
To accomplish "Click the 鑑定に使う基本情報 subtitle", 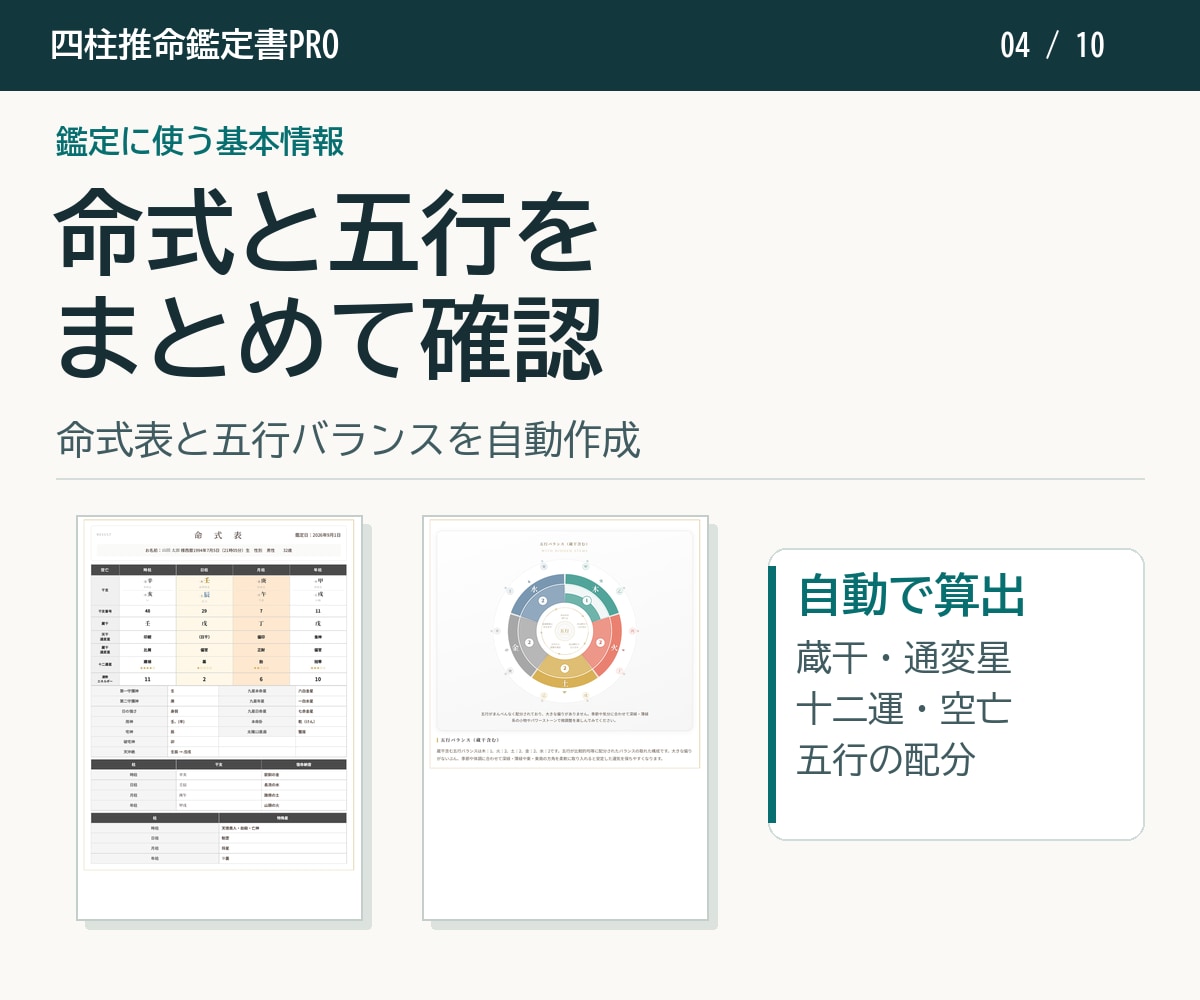I will click(x=200, y=142).
